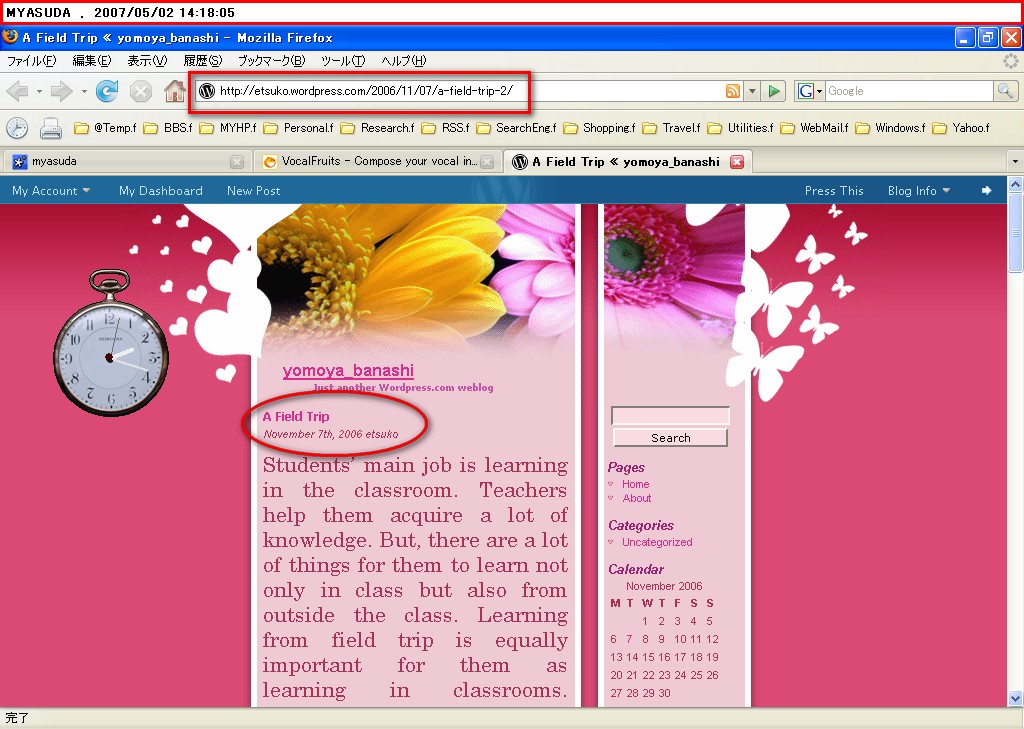The image size is (1024, 729).
Task: Click the search magnifier icon
Action: pos(1005,91)
